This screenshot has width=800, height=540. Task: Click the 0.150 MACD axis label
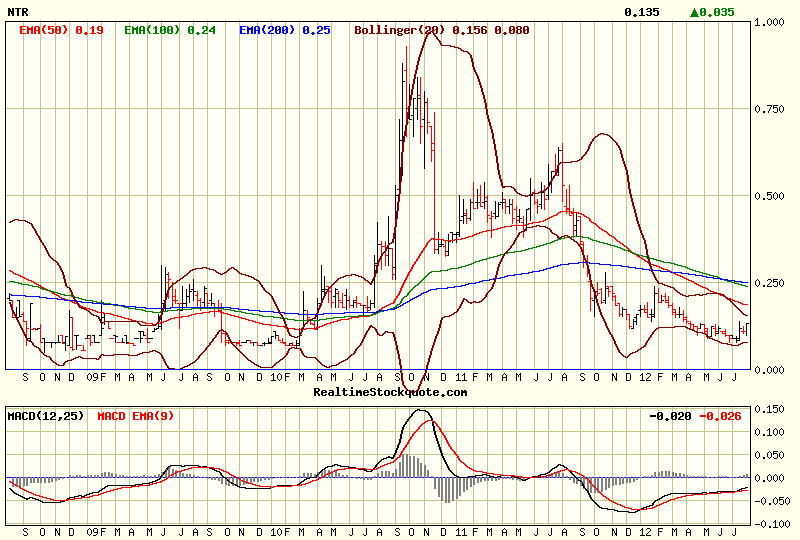pos(769,409)
